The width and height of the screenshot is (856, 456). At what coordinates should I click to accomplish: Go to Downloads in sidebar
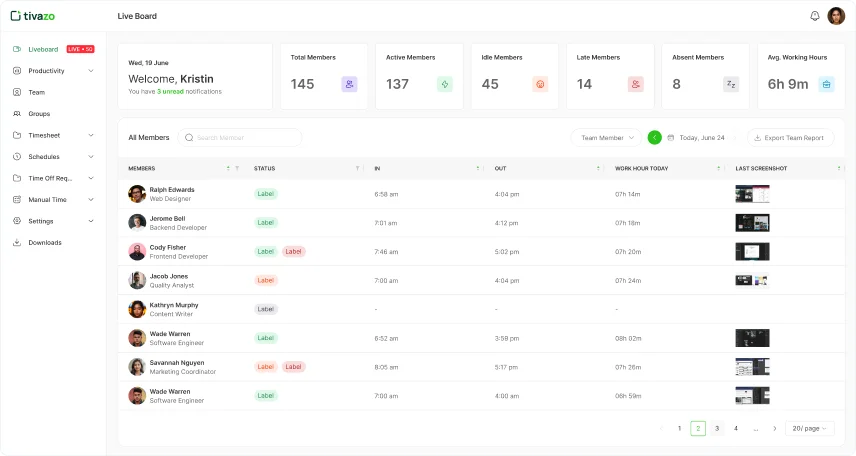(x=45, y=243)
